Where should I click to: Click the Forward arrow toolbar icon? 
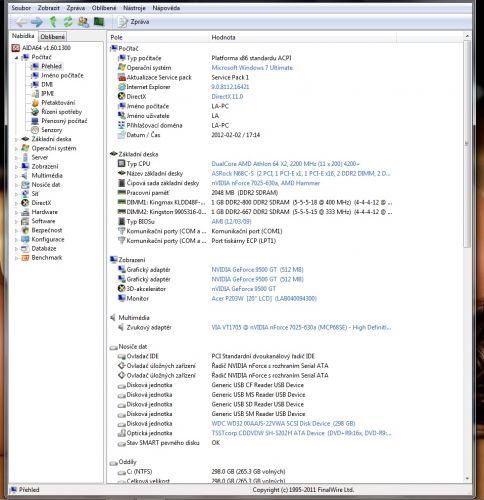pyautogui.click(x=37, y=22)
